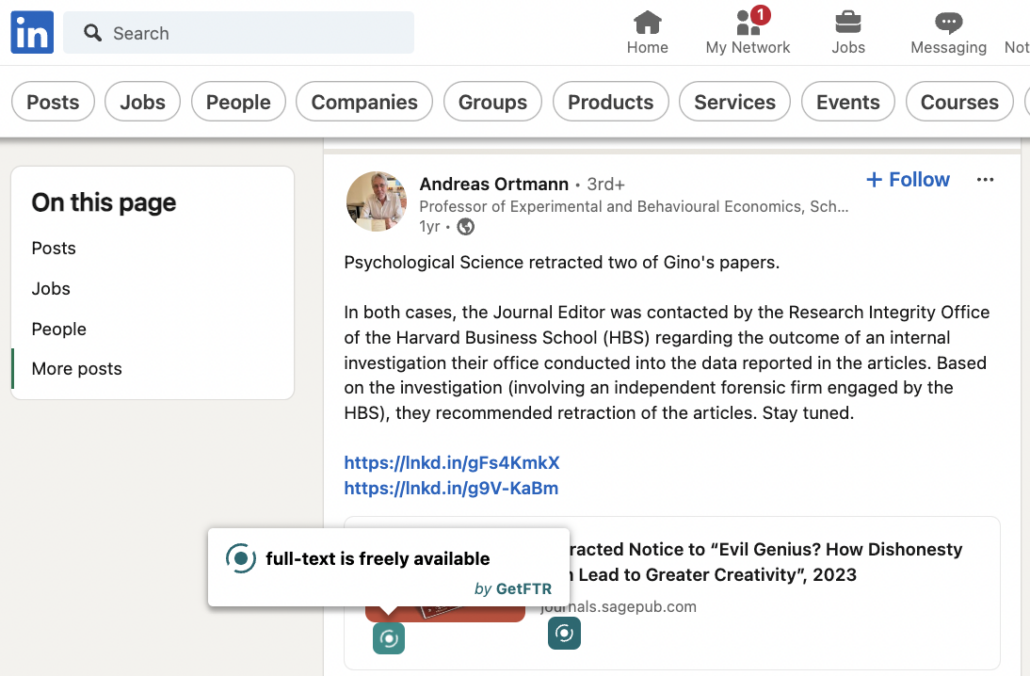This screenshot has width=1030, height=676.
Task: Click the GetFTR icon below journals.sagepub.com
Action: point(564,633)
